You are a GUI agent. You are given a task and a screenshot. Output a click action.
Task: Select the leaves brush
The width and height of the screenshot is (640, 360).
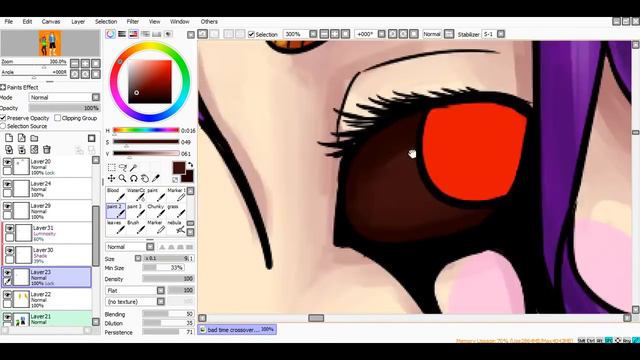tap(116, 227)
